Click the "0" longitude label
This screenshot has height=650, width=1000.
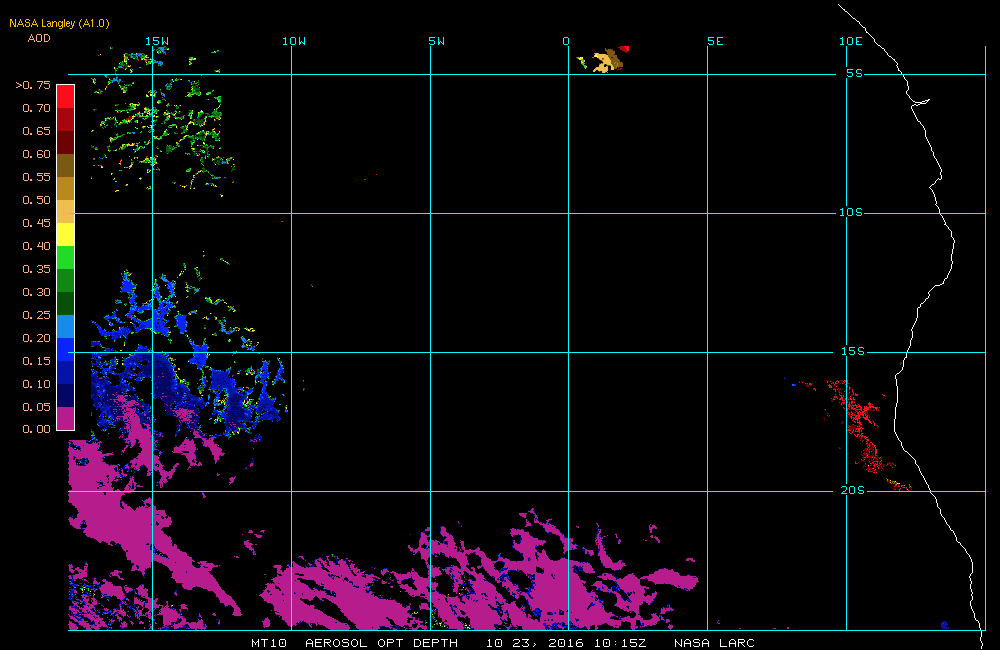point(566,41)
